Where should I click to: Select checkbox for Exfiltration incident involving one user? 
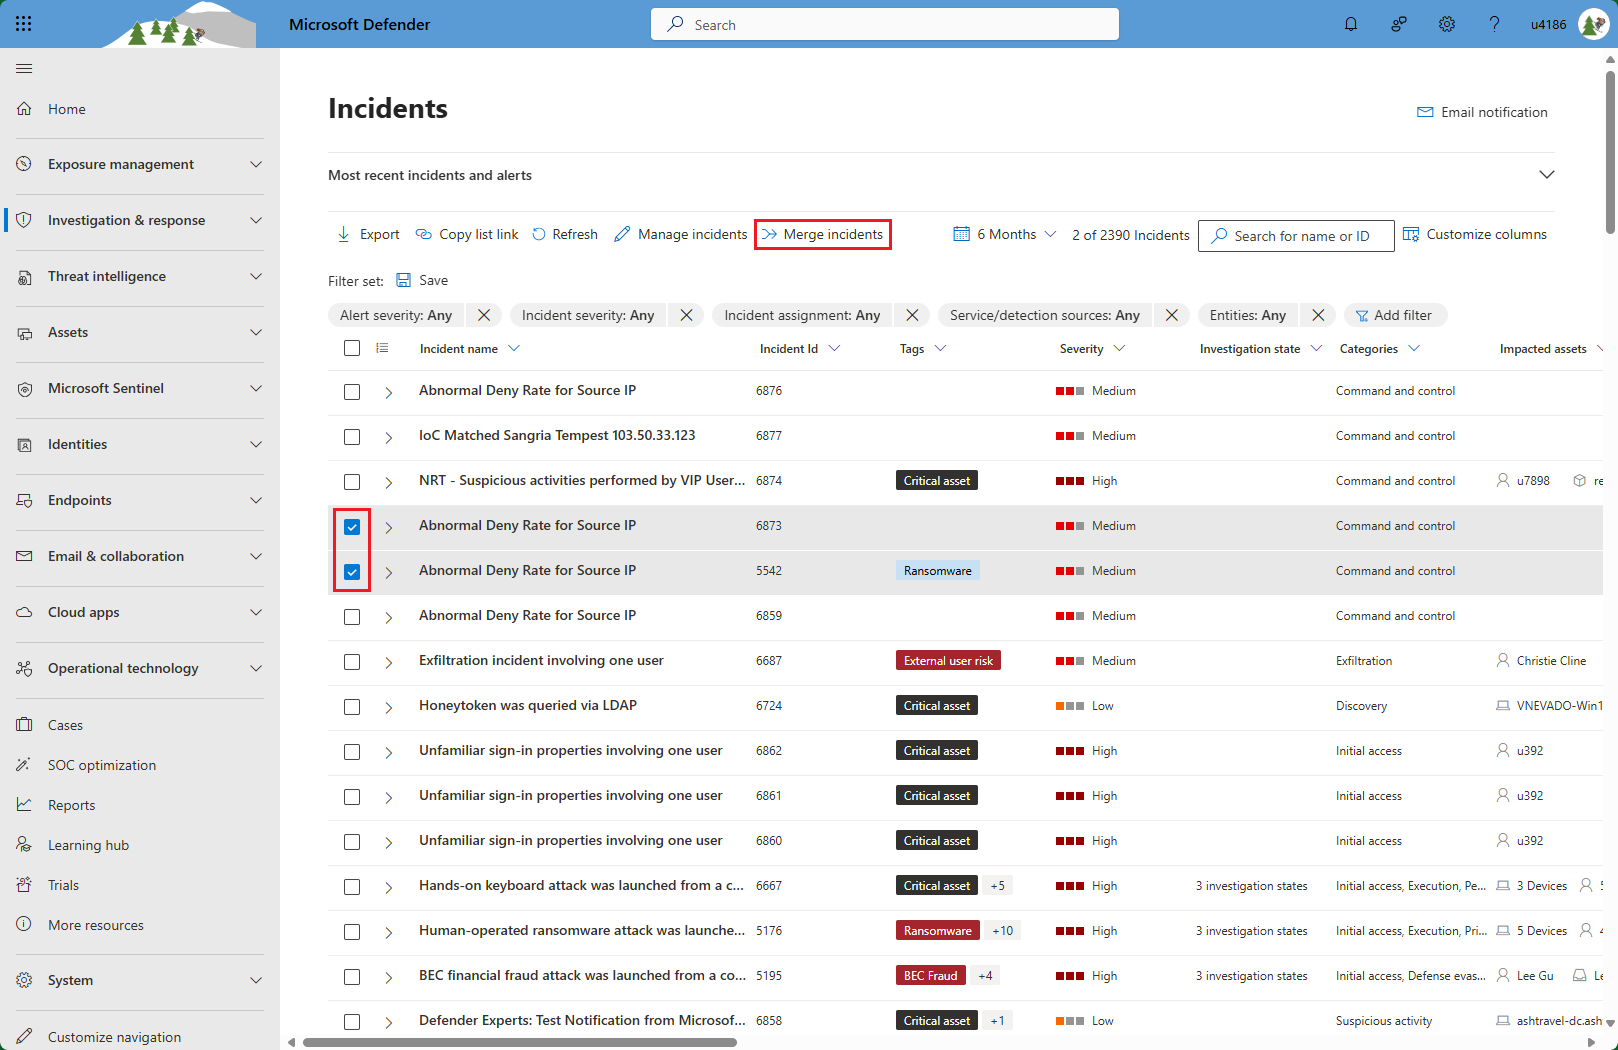tap(352, 662)
